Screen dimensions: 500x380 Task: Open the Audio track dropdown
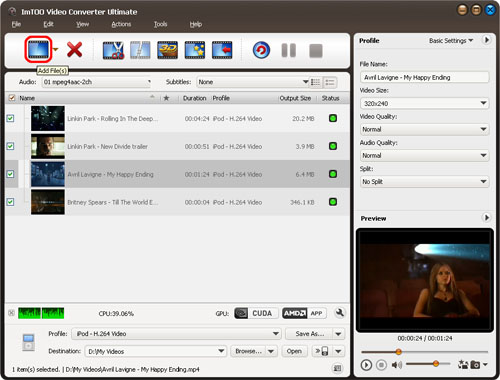click(97, 82)
